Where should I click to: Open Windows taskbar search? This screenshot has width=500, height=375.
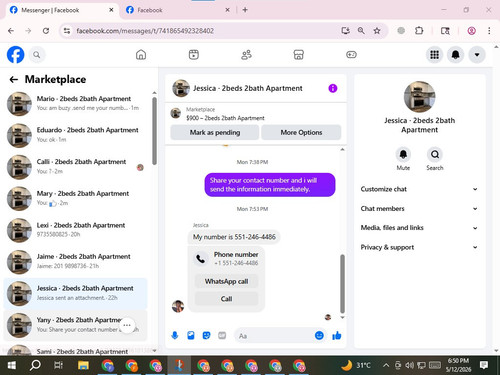[35, 365]
